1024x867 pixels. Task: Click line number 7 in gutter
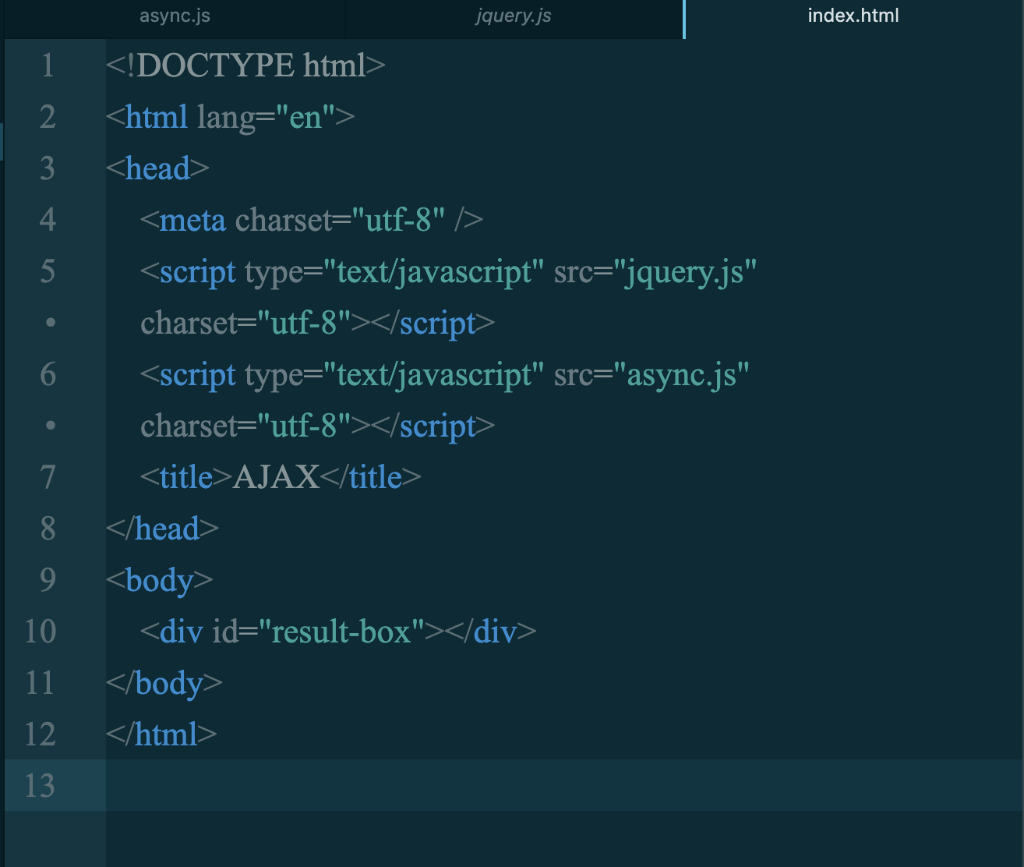(x=47, y=477)
